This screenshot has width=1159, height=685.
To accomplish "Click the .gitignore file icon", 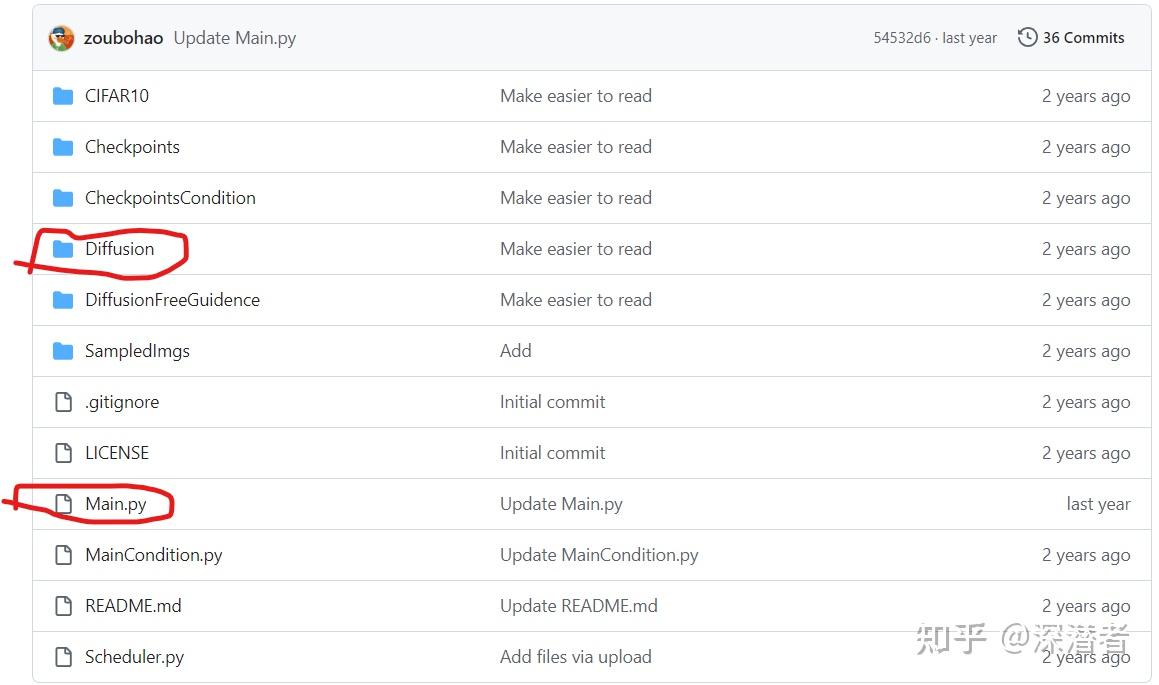I will (x=63, y=402).
